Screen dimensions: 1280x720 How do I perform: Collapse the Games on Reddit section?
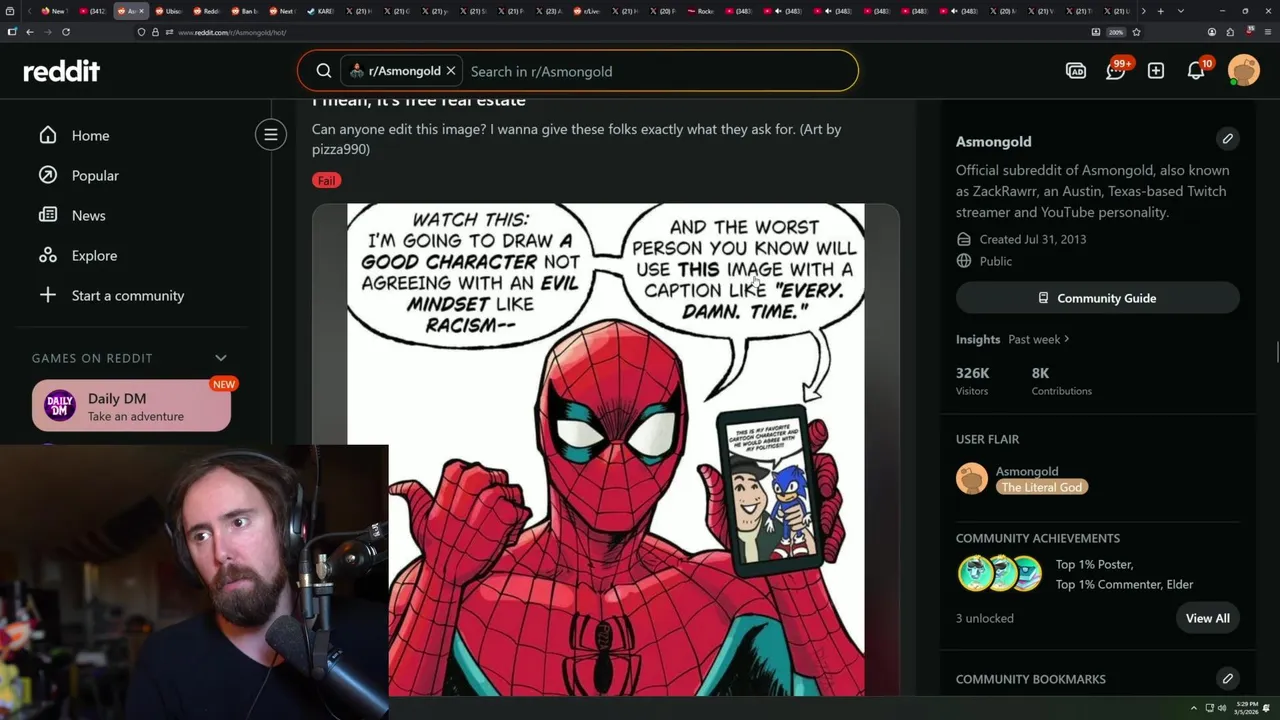(221, 358)
